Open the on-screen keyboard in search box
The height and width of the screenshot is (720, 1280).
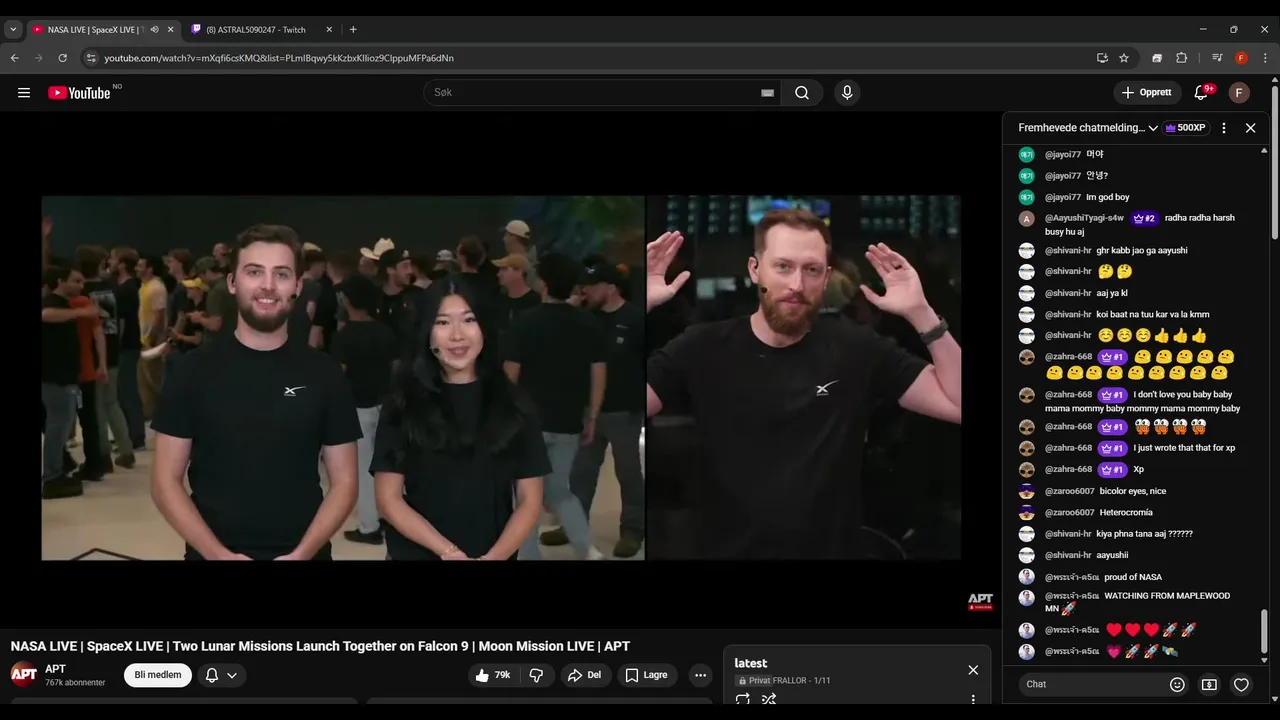pyautogui.click(x=767, y=93)
